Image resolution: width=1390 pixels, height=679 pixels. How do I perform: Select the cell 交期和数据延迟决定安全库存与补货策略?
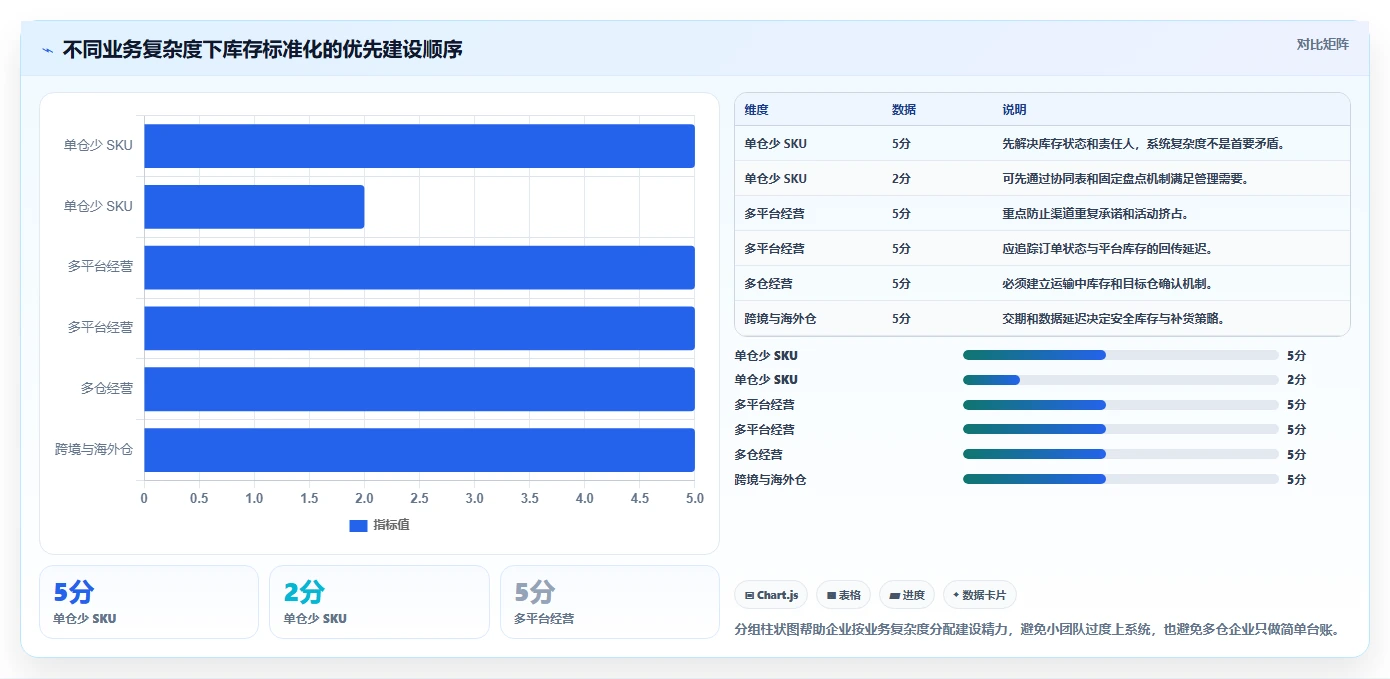click(1114, 319)
